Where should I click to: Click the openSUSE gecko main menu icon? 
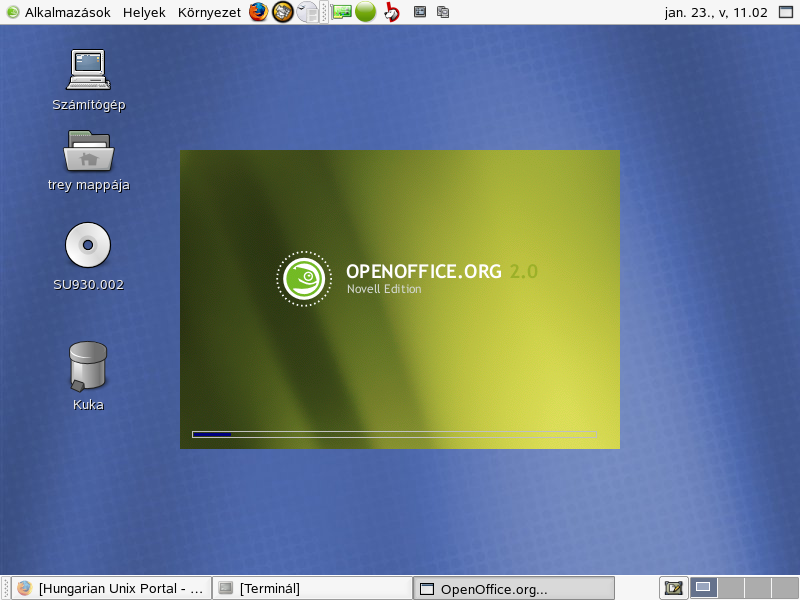(x=13, y=12)
